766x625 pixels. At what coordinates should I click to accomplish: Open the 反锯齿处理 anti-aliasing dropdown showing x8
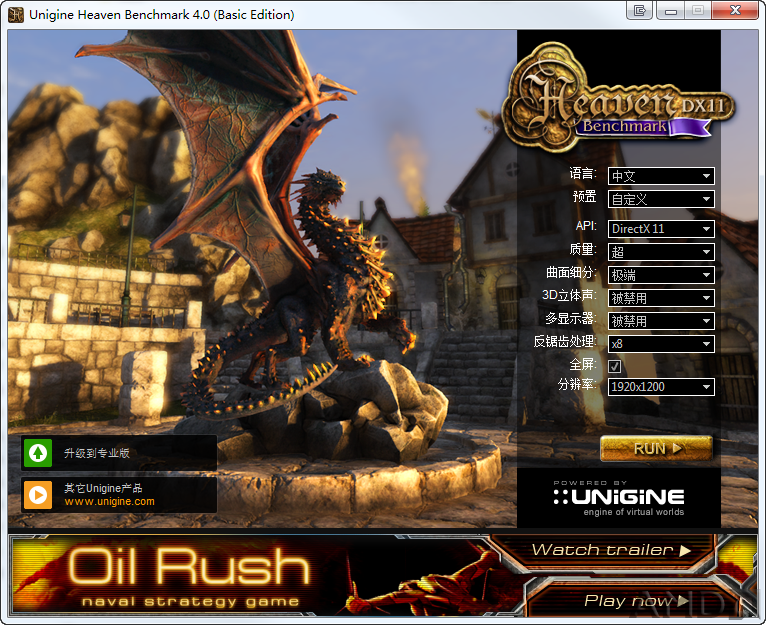[x=661, y=344]
